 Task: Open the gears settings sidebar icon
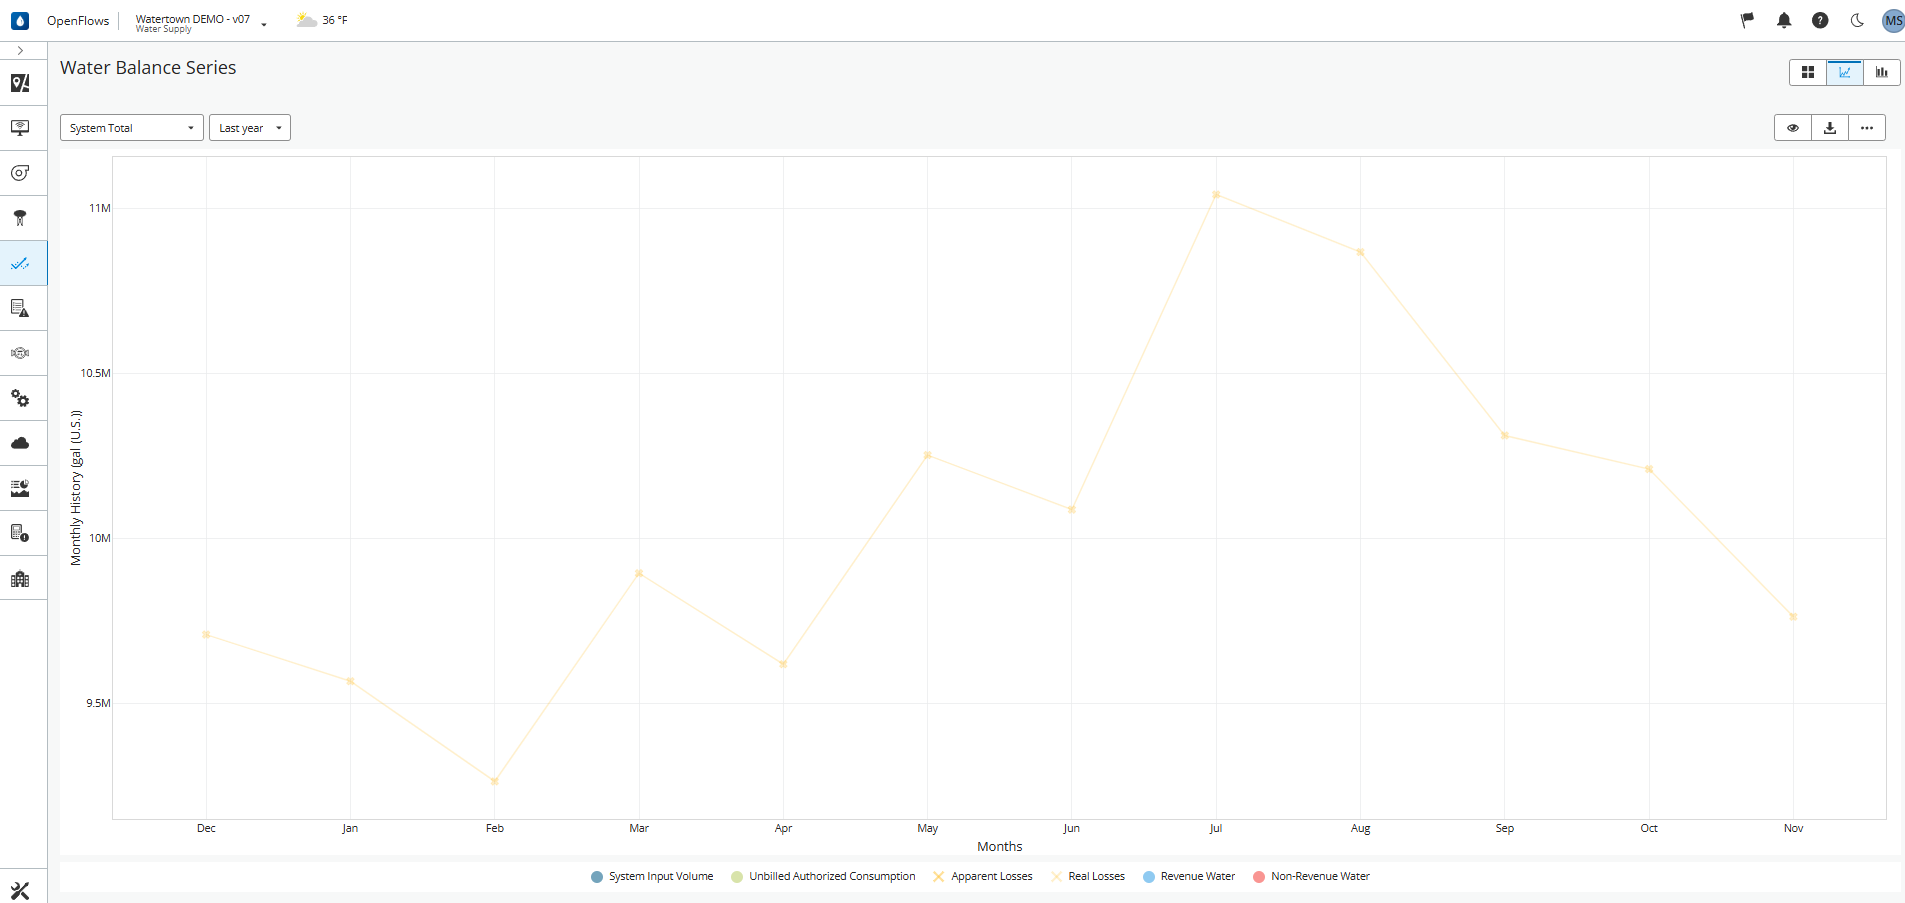(x=20, y=398)
